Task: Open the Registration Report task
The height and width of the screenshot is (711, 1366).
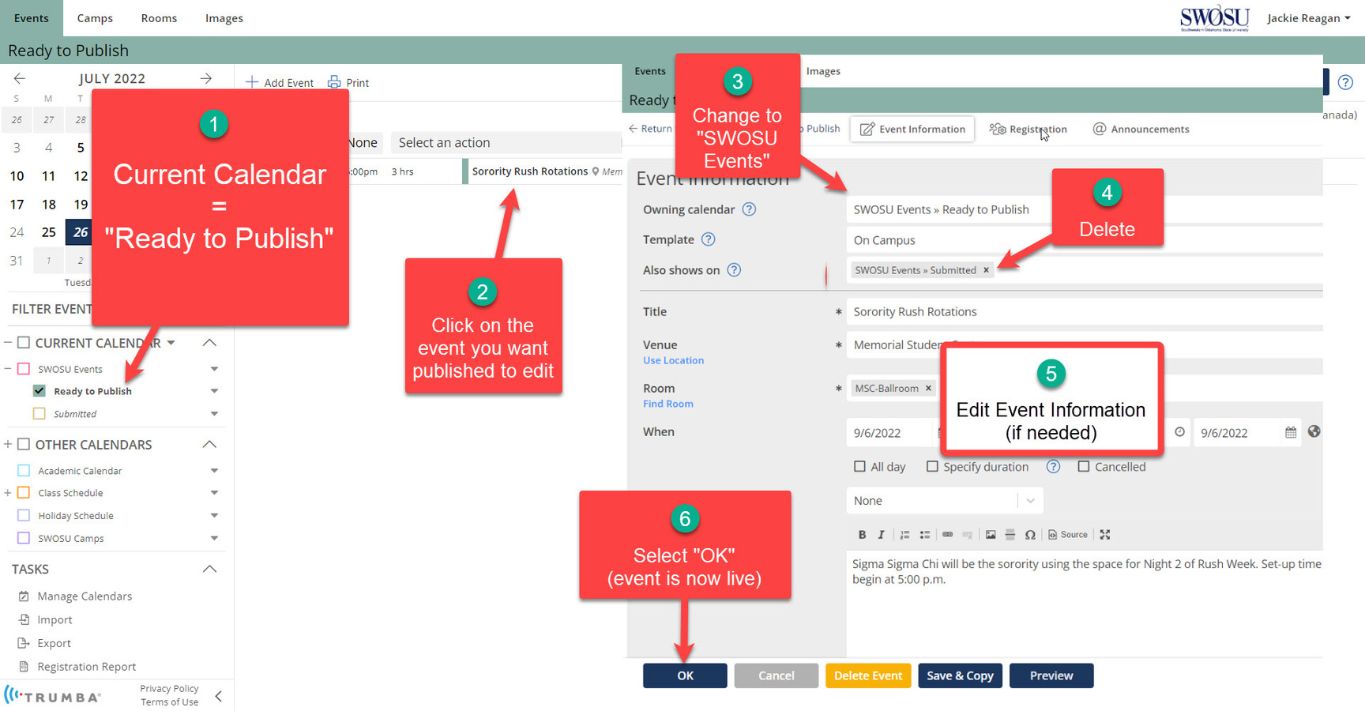Action: pyautogui.click(x=87, y=667)
